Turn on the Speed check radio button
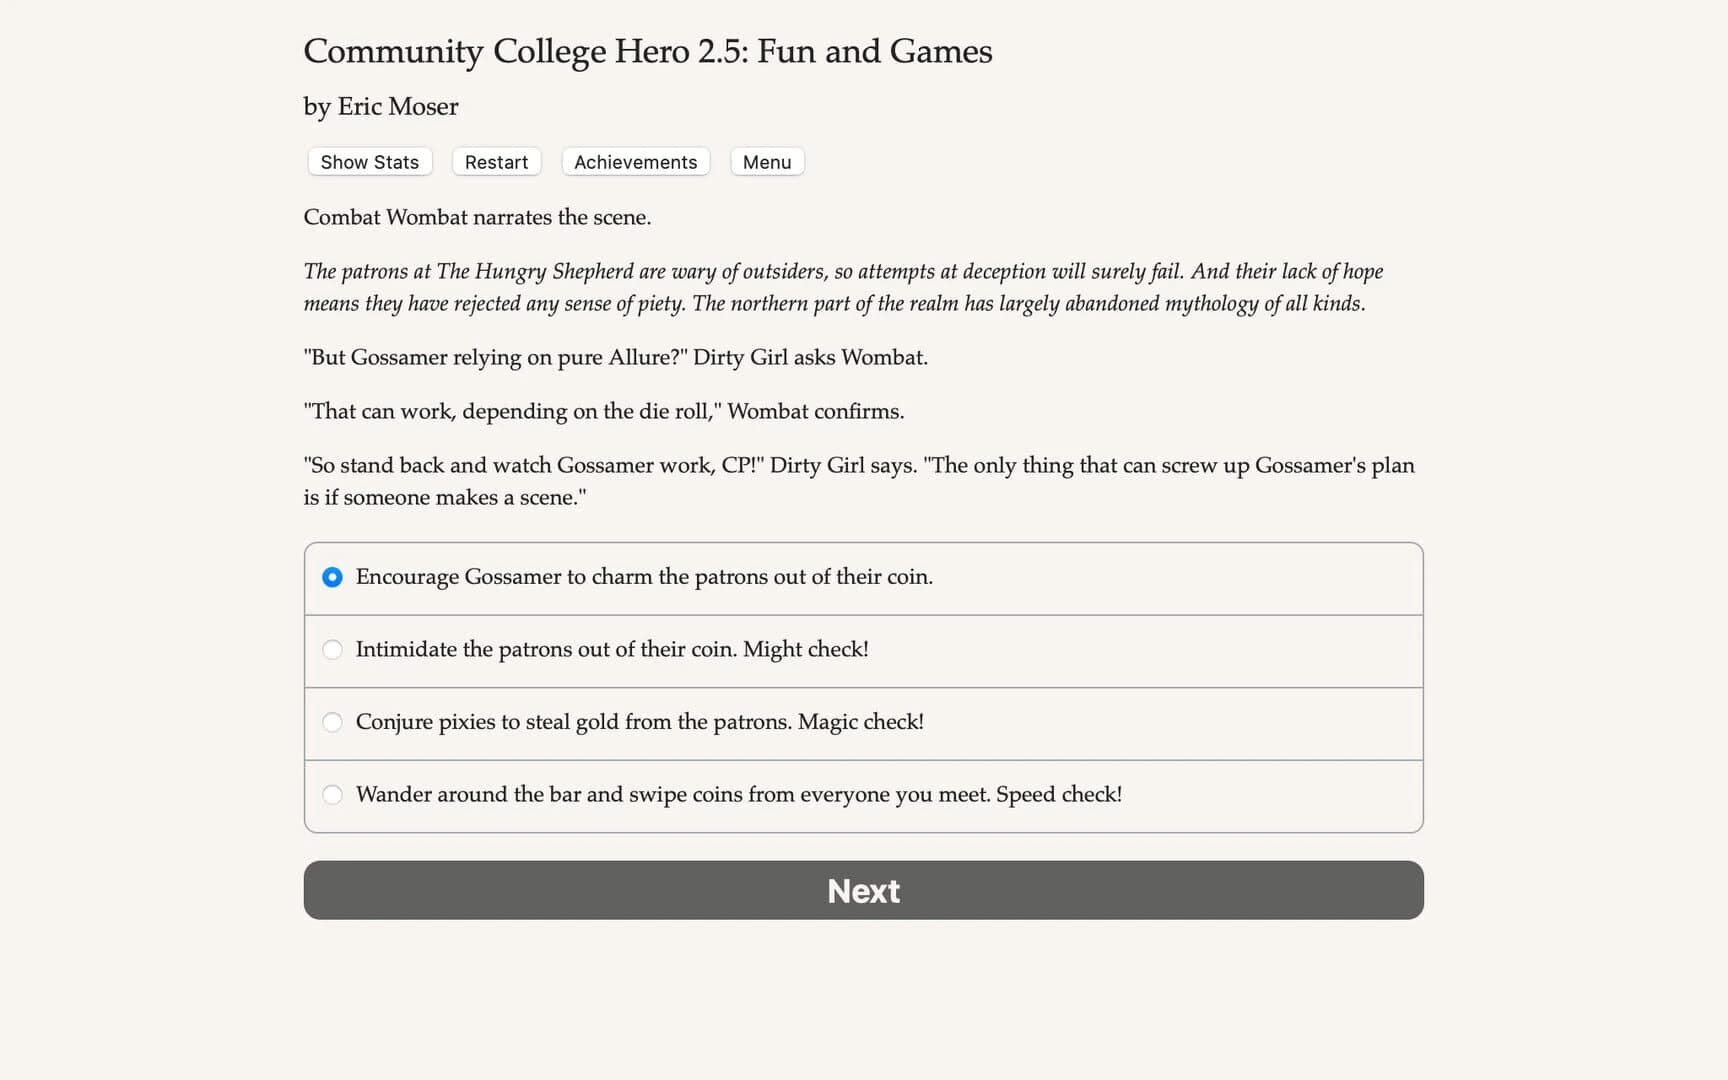Image resolution: width=1728 pixels, height=1080 pixels. coord(332,794)
